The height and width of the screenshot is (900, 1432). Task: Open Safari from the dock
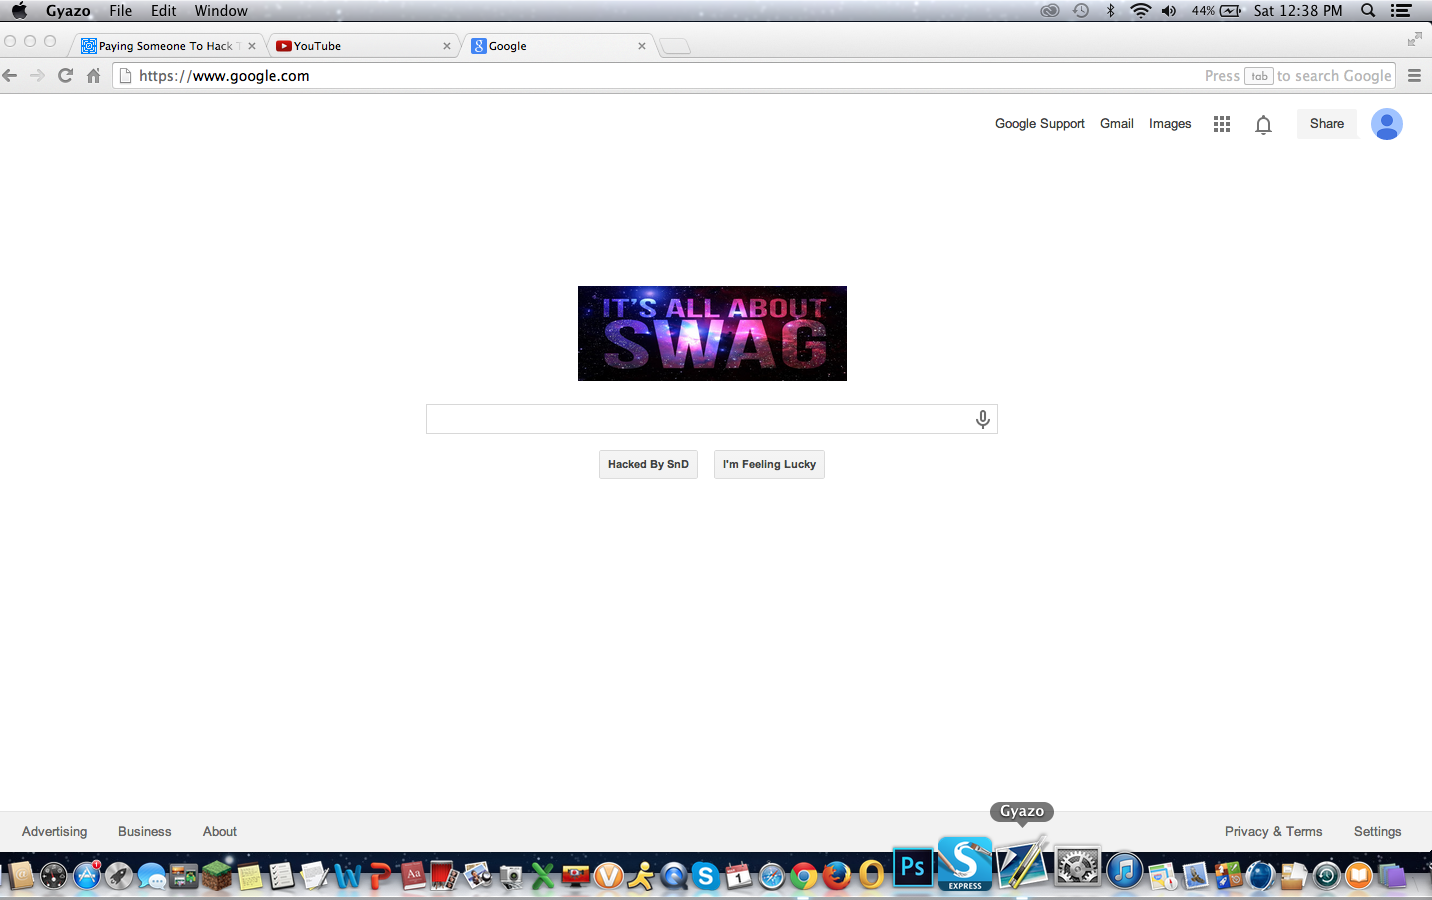click(772, 876)
